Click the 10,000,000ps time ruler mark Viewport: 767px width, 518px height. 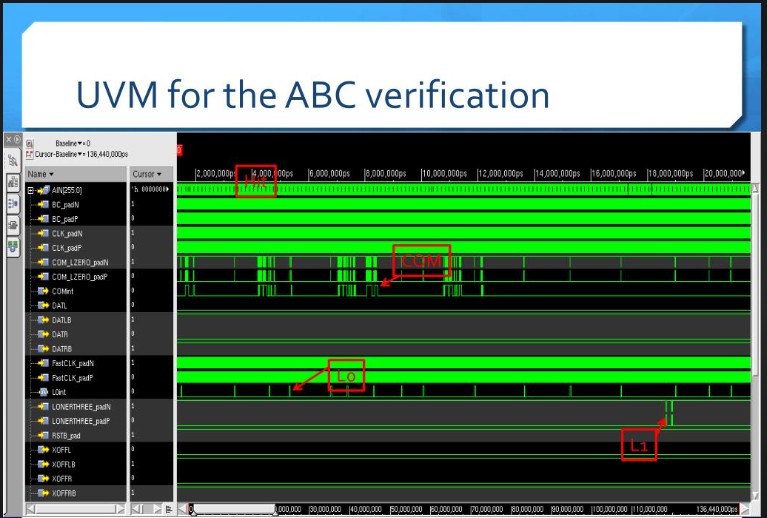click(444, 174)
